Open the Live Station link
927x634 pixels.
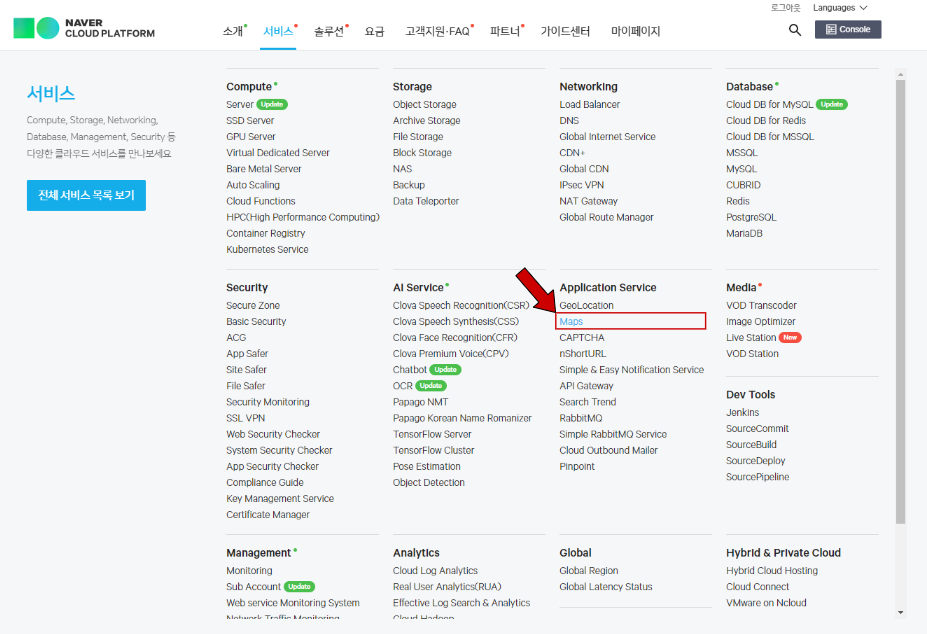click(751, 338)
